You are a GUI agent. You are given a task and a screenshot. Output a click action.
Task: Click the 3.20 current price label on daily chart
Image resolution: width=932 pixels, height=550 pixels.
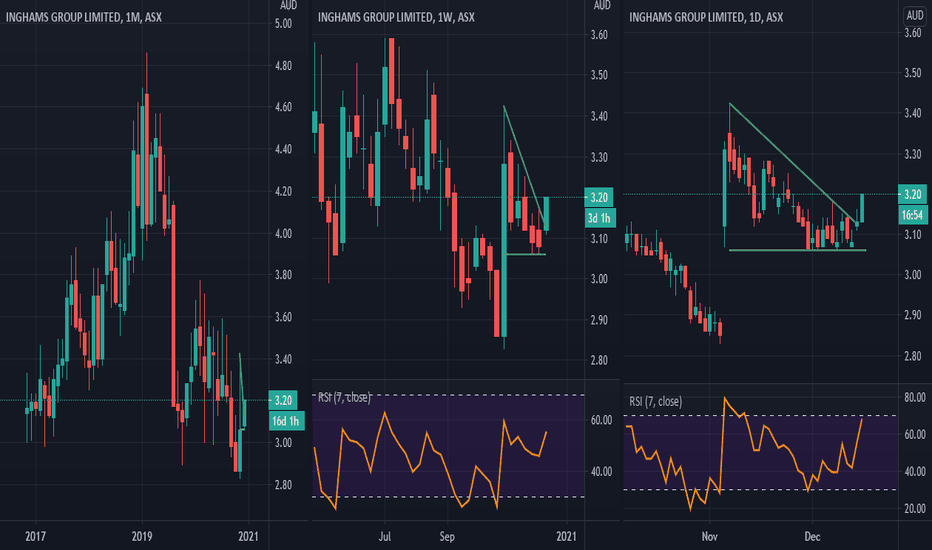point(912,194)
